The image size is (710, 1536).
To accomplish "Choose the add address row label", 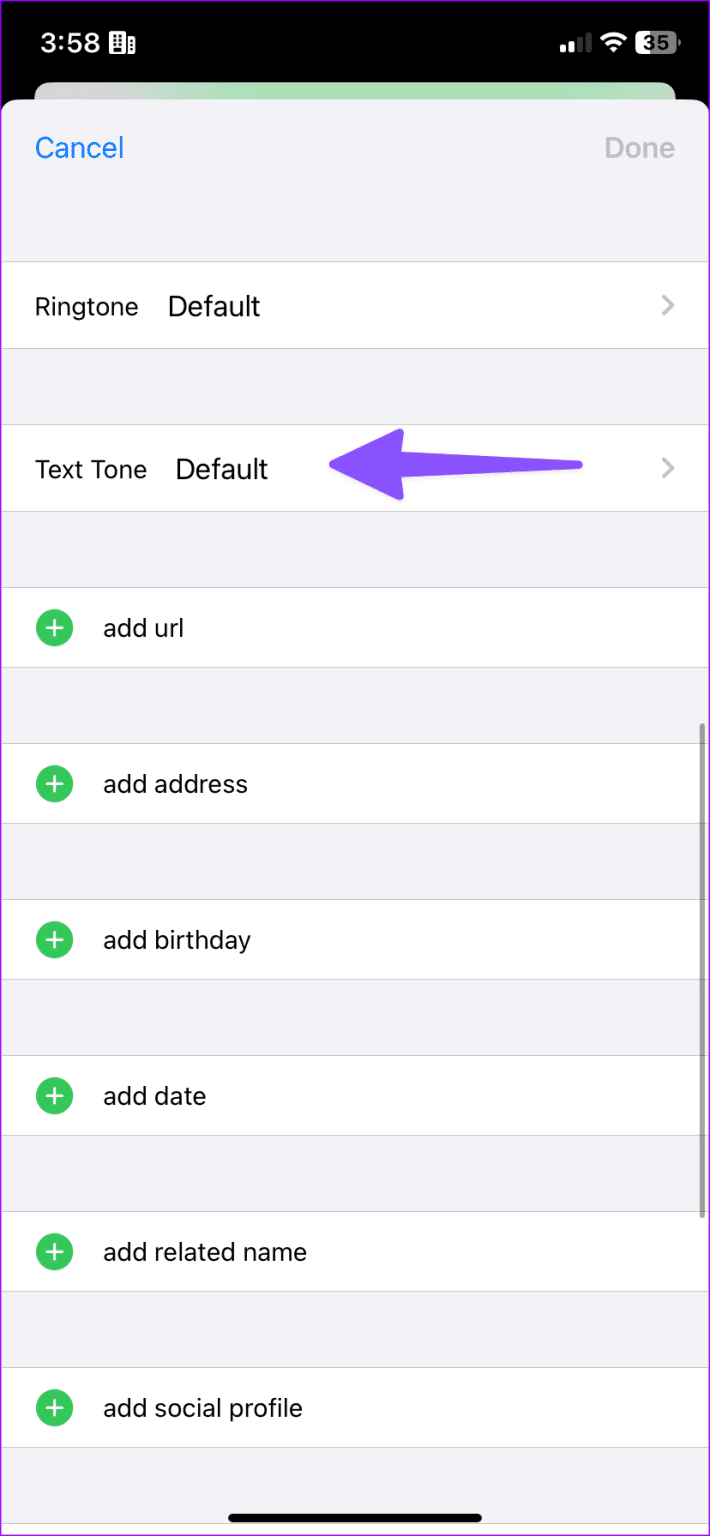I will (x=175, y=784).
